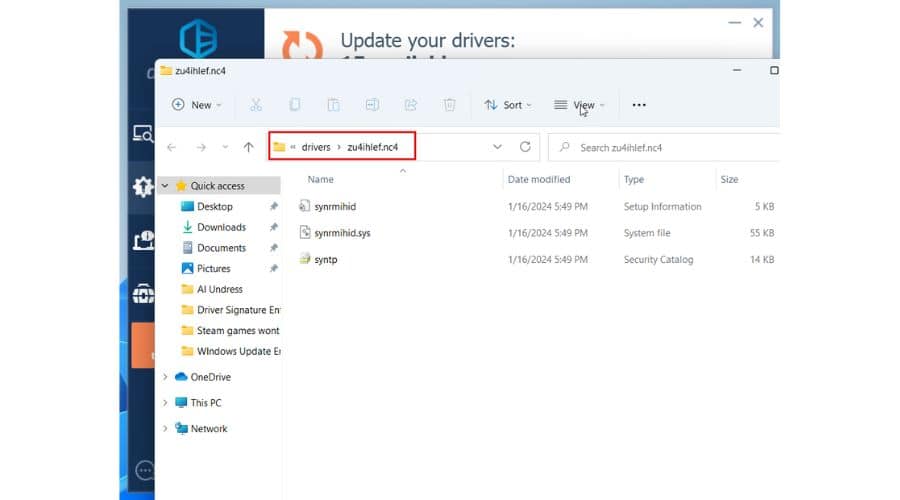Click the backup alert icon in driver app sidebar

[x=143, y=239]
